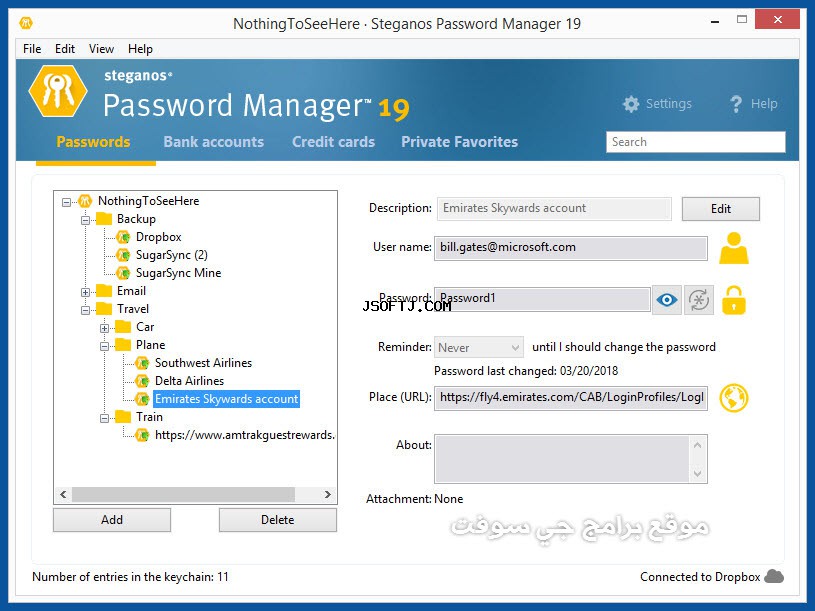
Task: Select the Southwest Airlines entry
Action: (x=203, y=363)
